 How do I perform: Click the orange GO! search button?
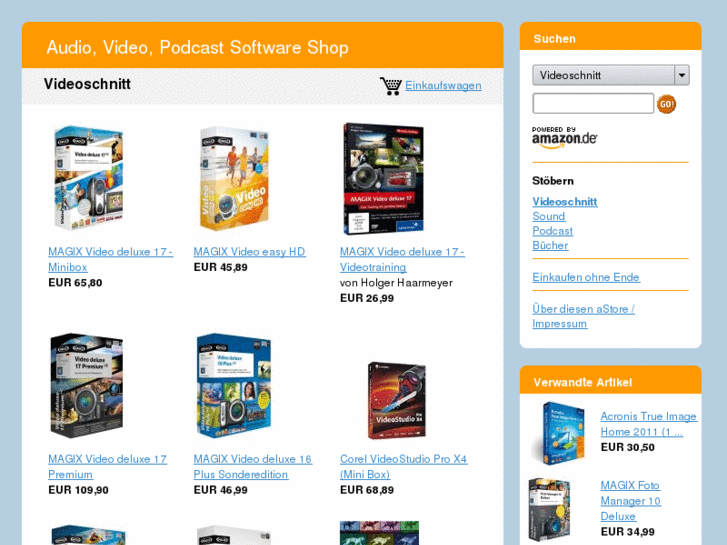click(666, 104)
